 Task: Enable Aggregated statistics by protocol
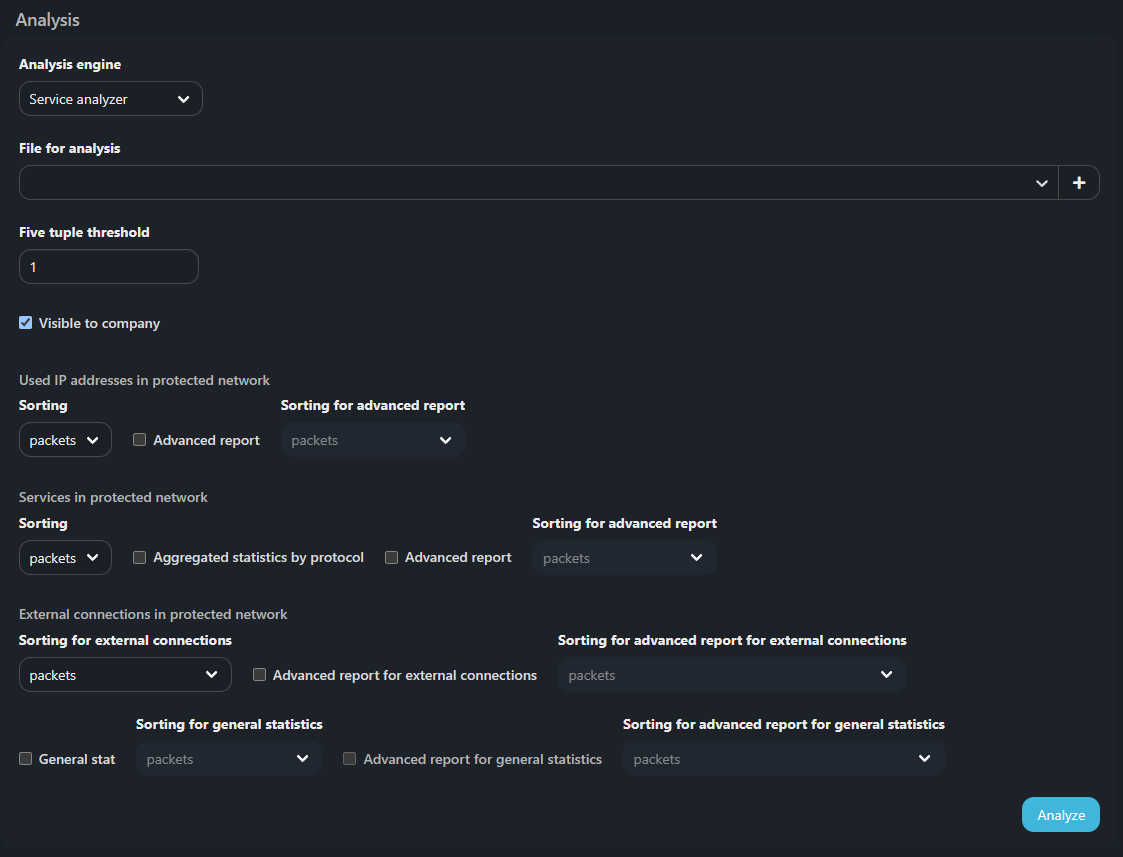tap(140, 557)
